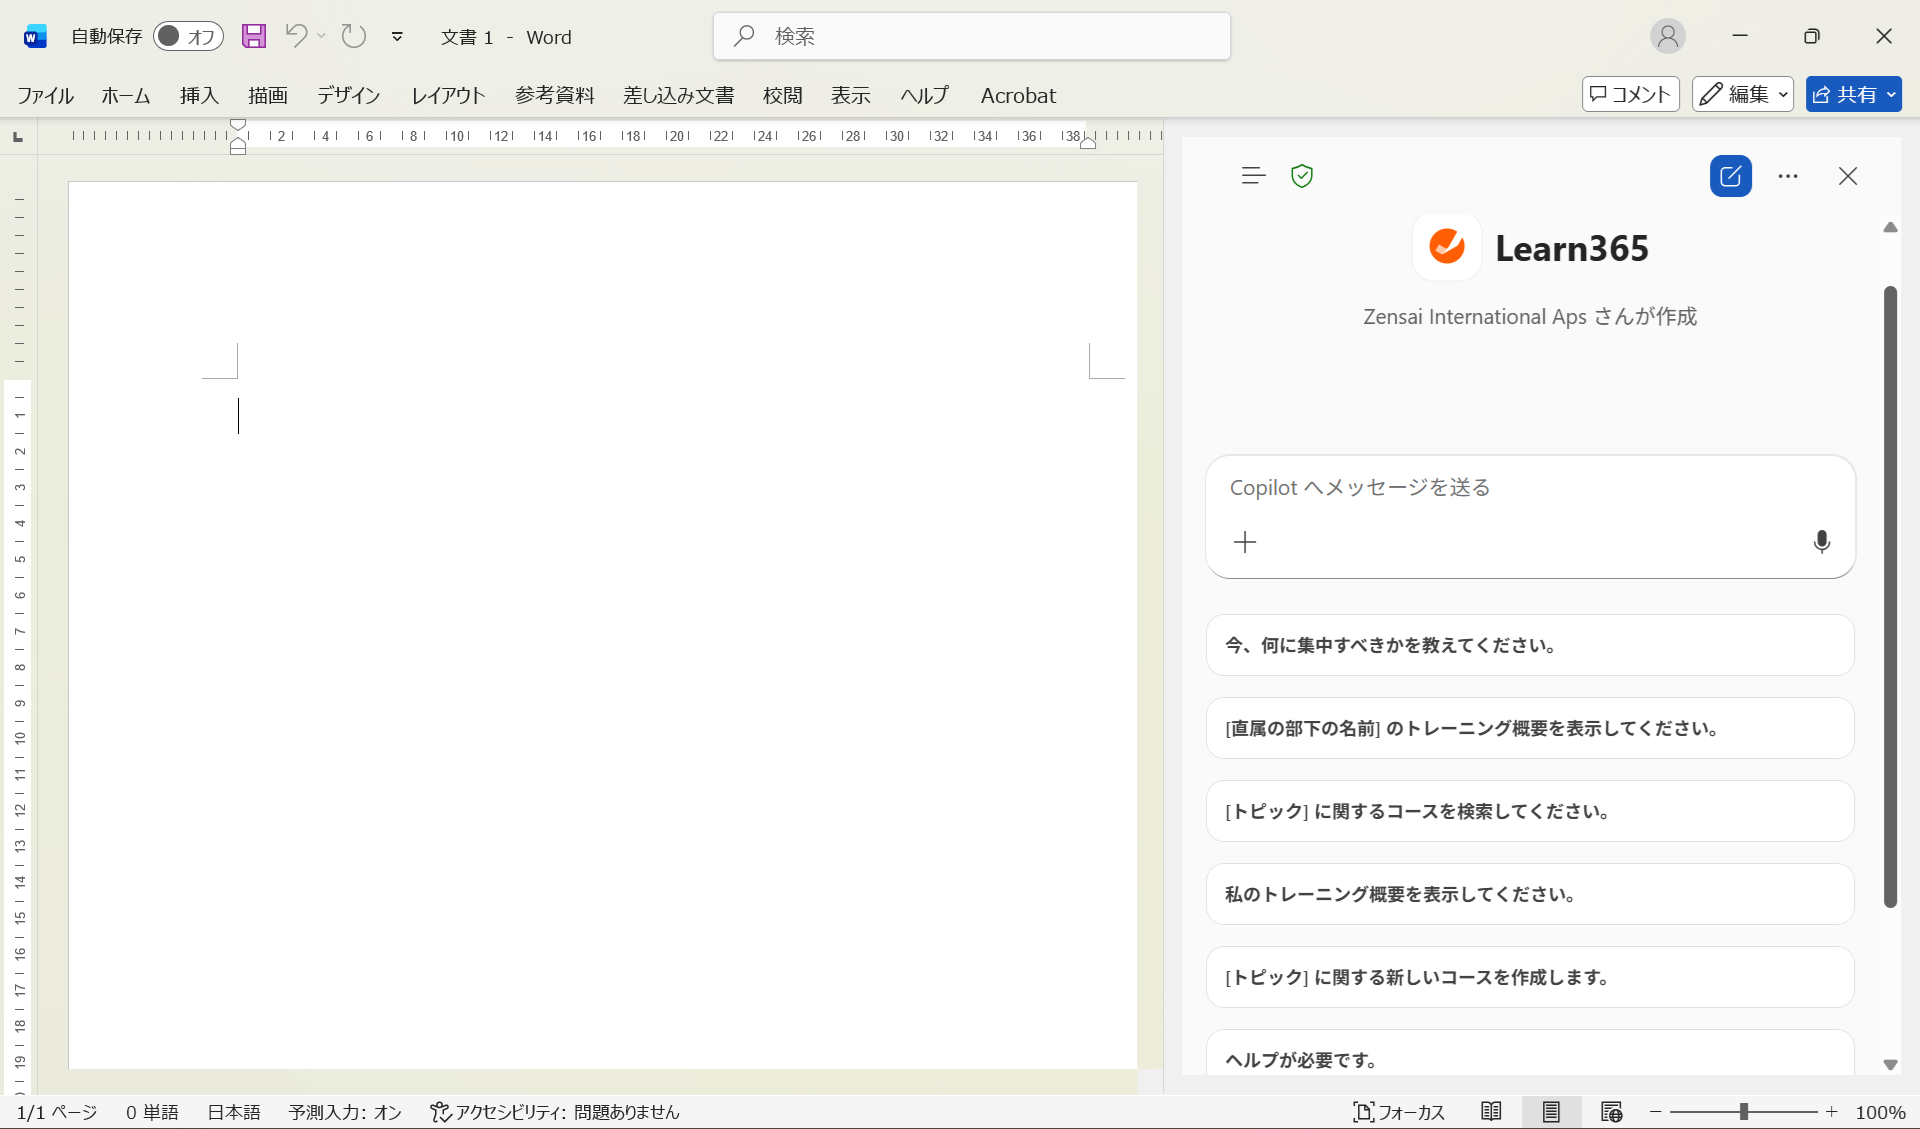
Task: Open the Copilot pane more options (…)
Action: (x=1788, y=176)
